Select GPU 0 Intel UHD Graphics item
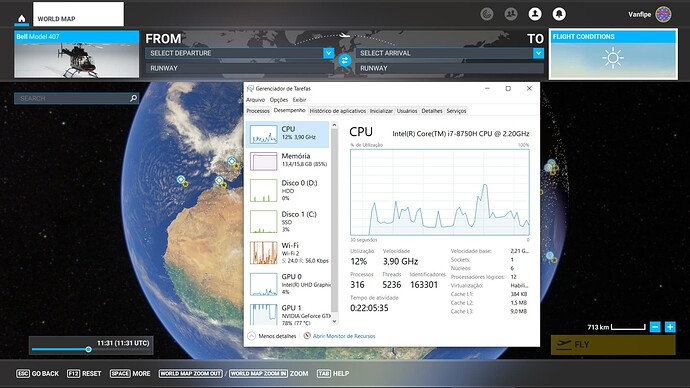The image size is (690, 388). (288, 284)
